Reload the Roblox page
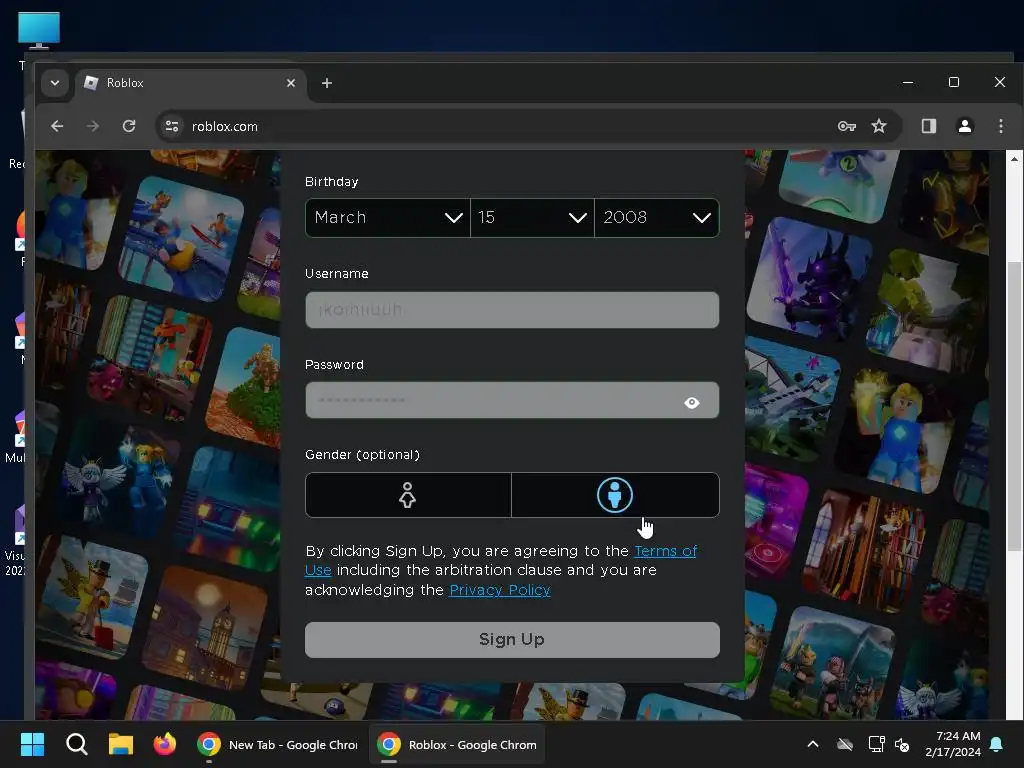1024x768 pixels. point(129,126)
